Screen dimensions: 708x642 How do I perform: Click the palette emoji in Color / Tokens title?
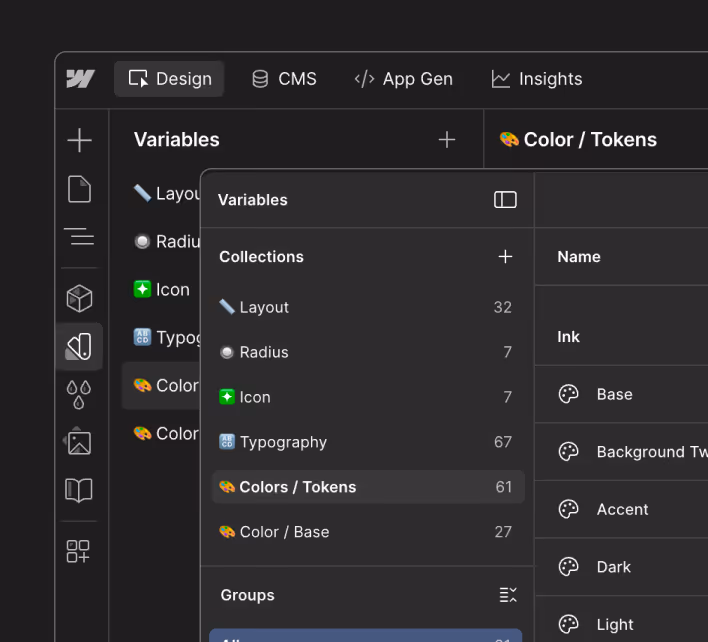click(509, 140)
